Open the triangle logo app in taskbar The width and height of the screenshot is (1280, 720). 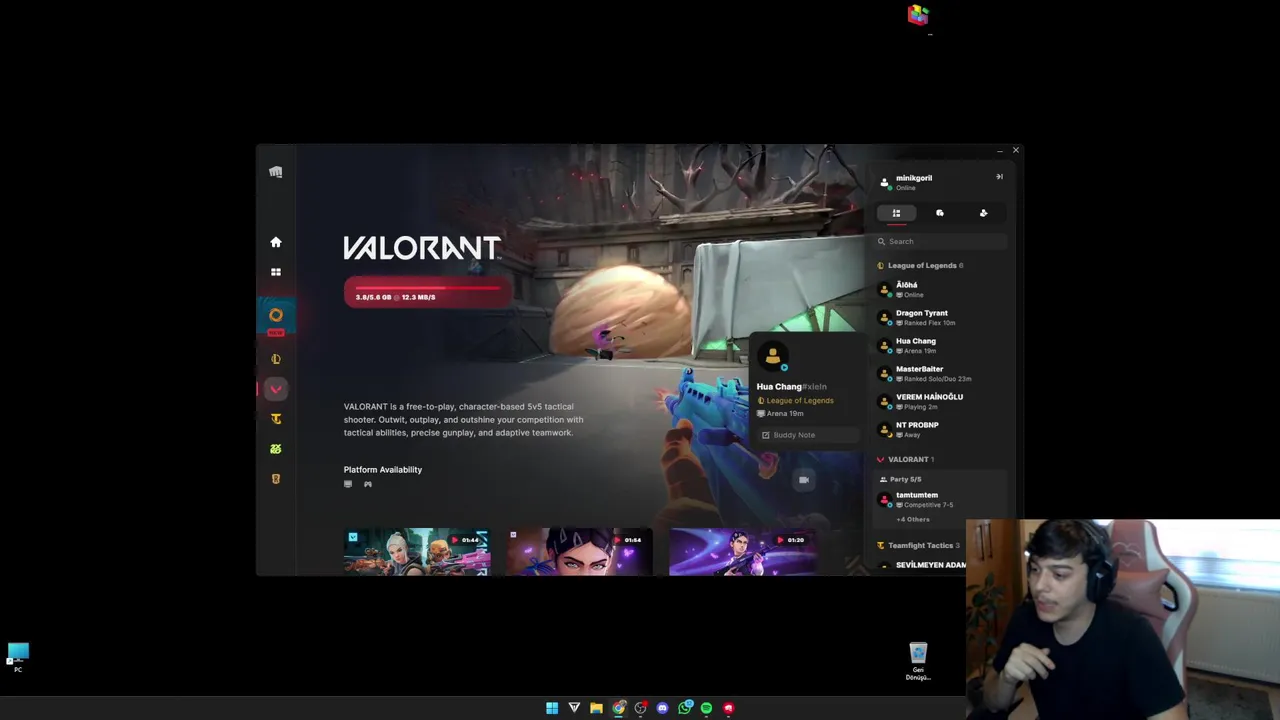(574, 708)
